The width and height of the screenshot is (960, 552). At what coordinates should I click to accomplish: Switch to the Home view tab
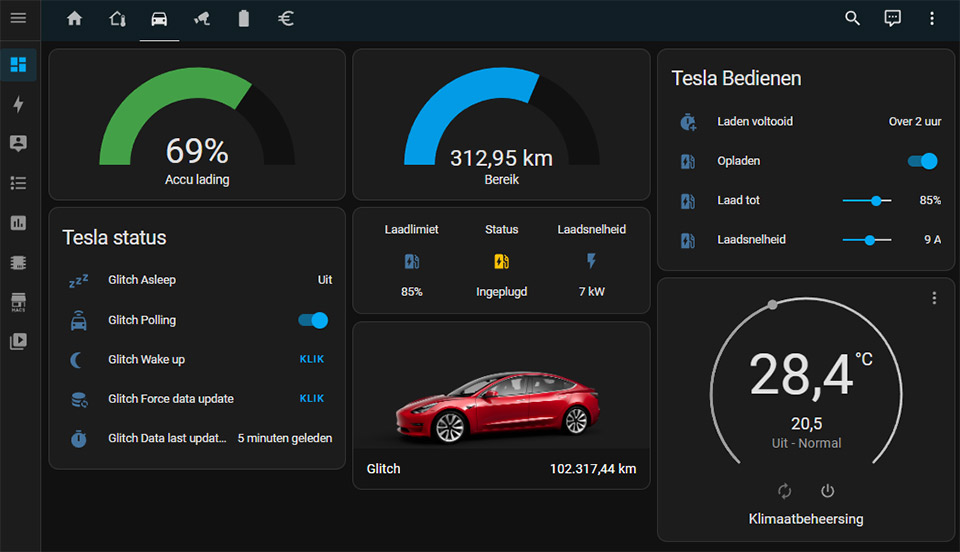click(75, 18)
